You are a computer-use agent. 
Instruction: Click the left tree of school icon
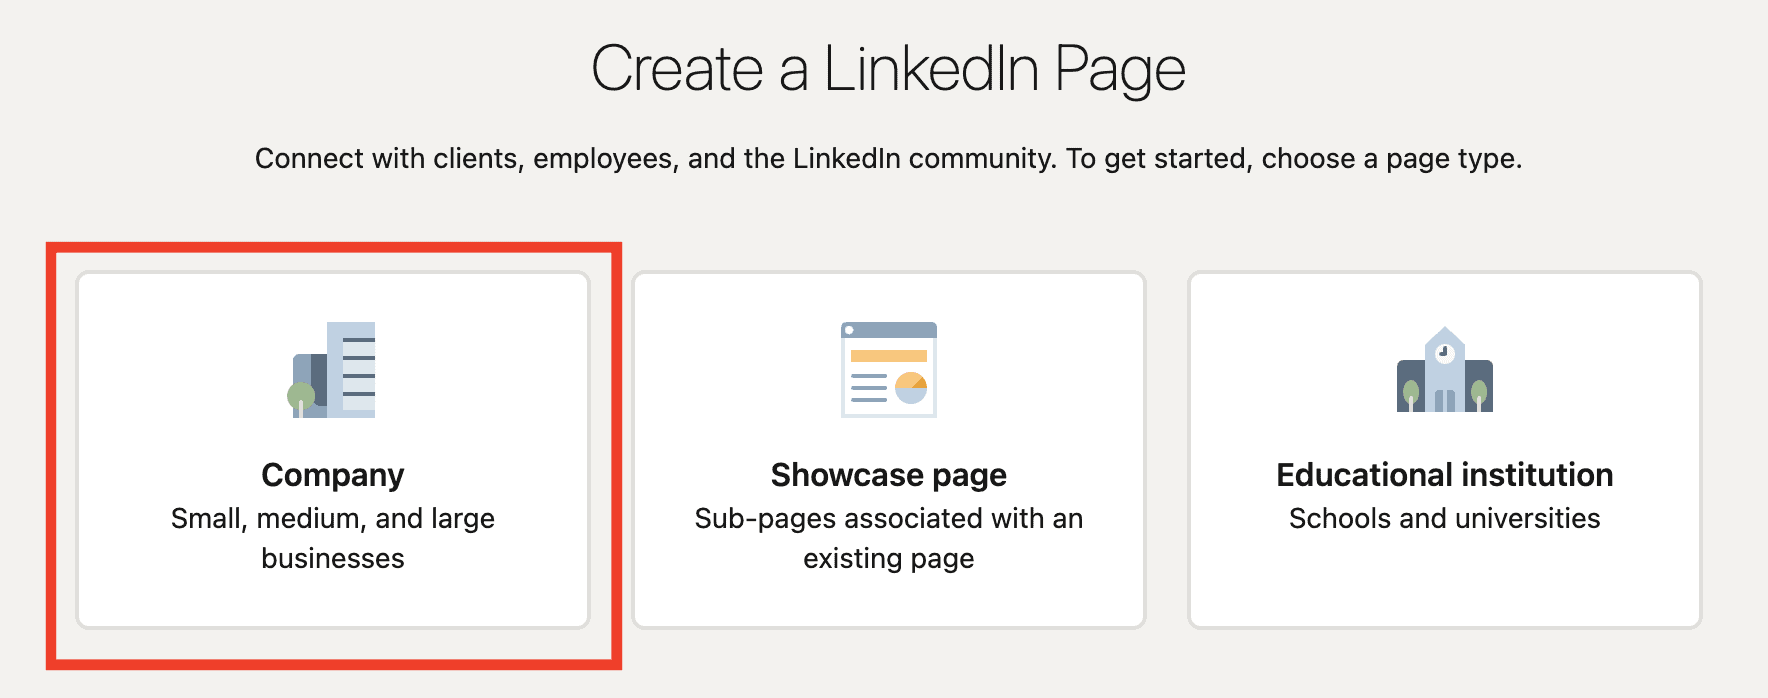pos(1411,394)
